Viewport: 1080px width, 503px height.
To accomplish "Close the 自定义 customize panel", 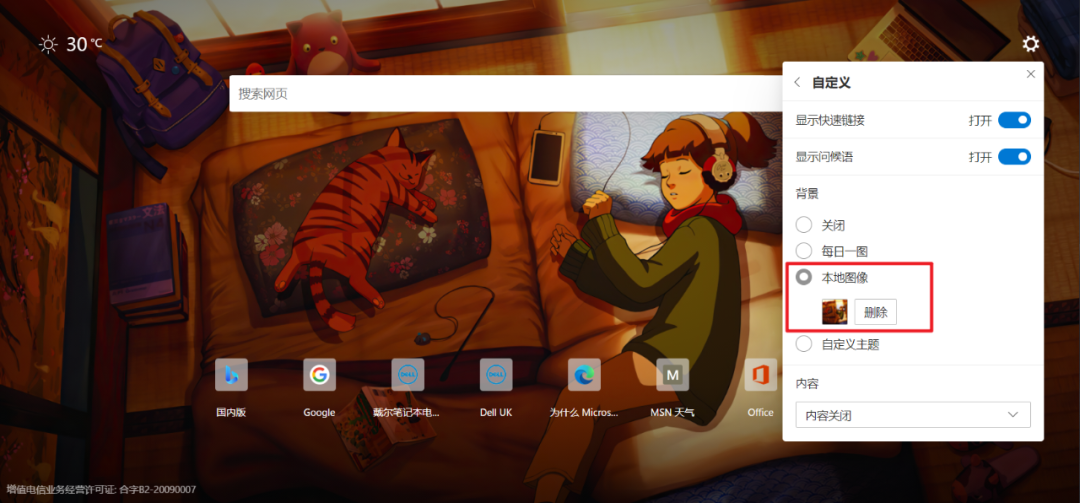I will [x=1030, y=74].
